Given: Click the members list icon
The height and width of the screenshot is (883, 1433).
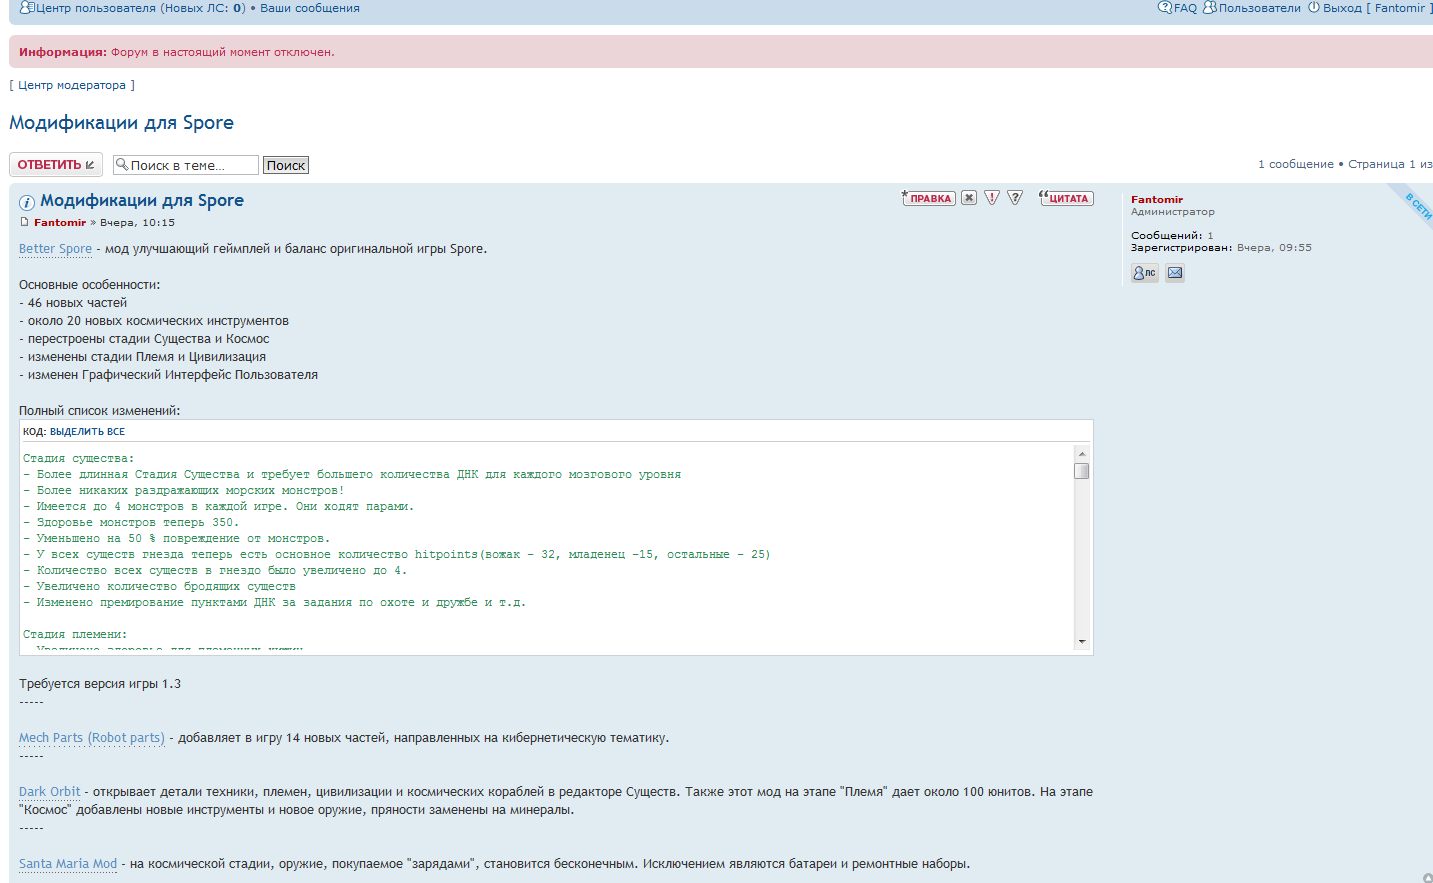Looking at the screenshot, I should click(1209, 8).
